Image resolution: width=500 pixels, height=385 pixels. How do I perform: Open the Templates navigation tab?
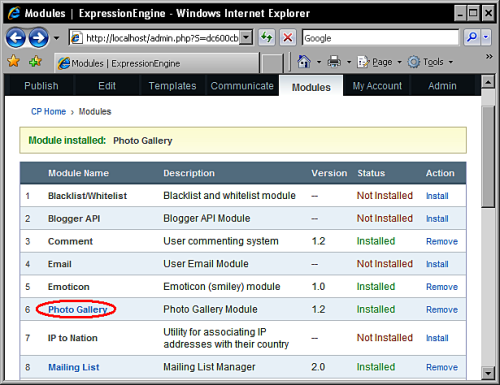click(172, 86)
